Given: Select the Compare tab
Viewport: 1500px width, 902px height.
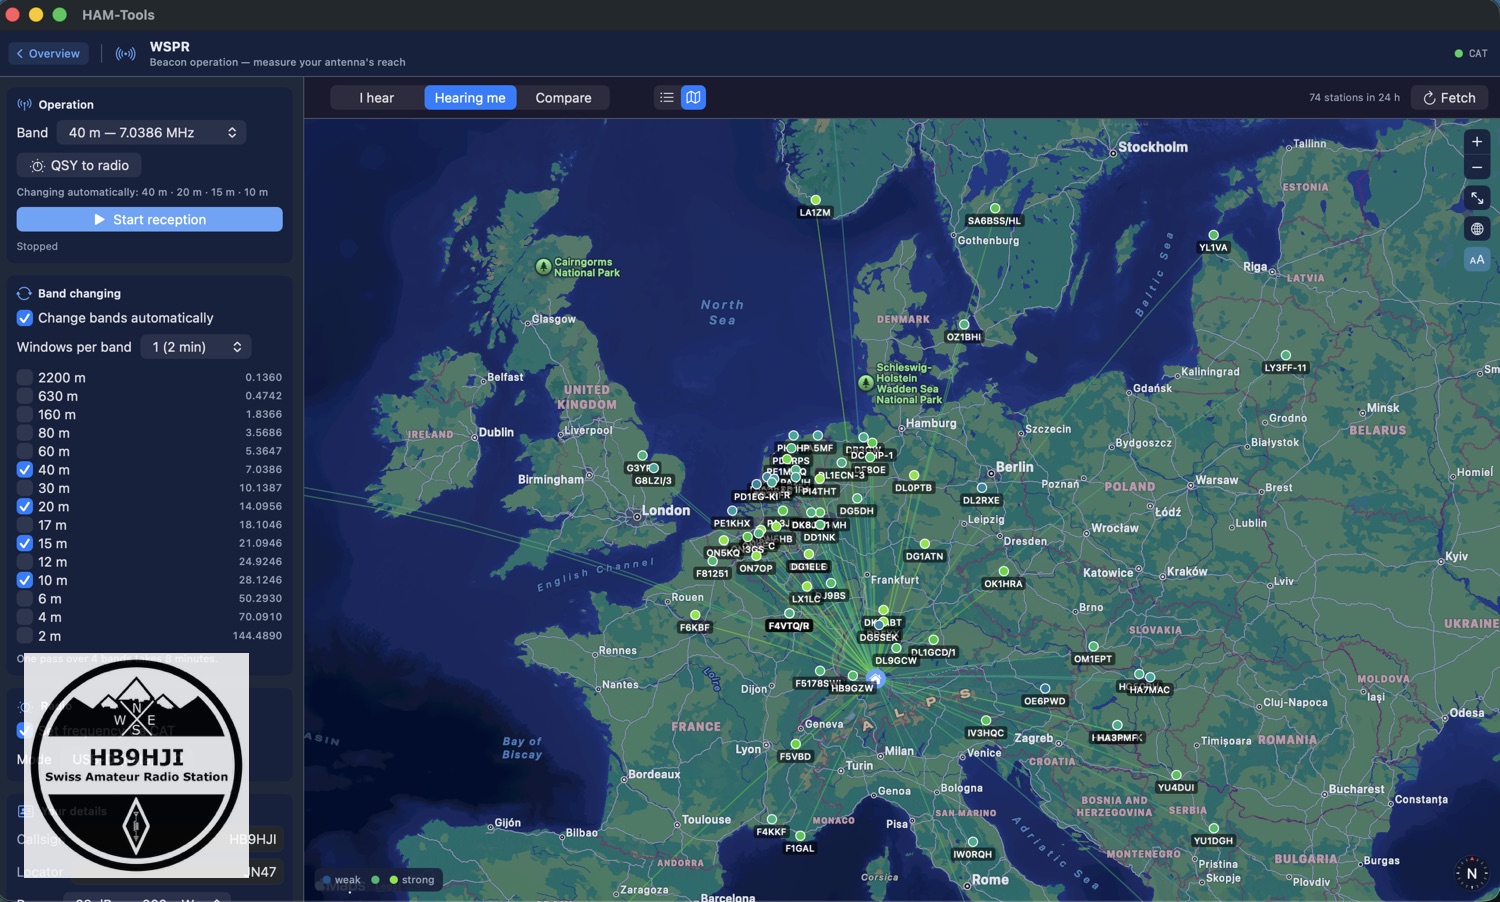Looking at the screenshot, I should pos(563,98).
